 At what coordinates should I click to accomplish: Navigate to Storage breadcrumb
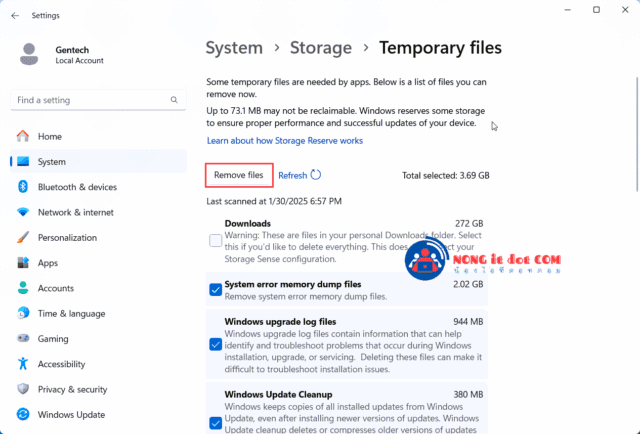(x=321, y=48)
